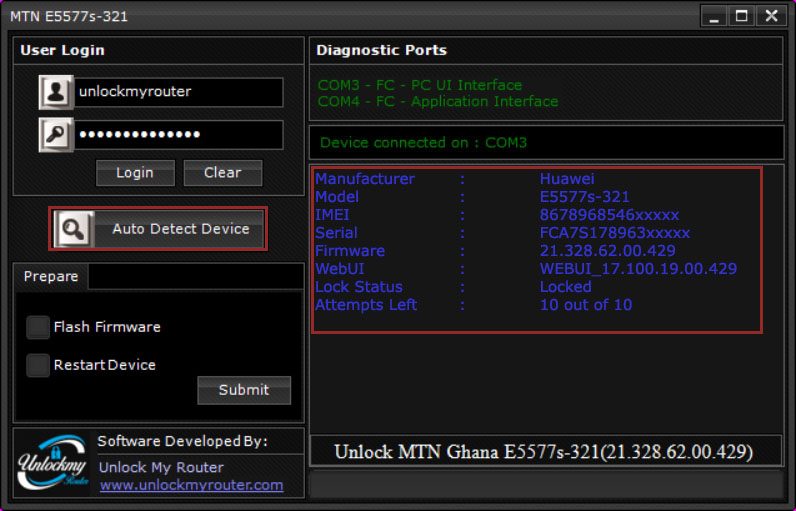Click the magnifier icon on Auto Detect Device
The height and width of the screenshot is (511, 796).
74,229
